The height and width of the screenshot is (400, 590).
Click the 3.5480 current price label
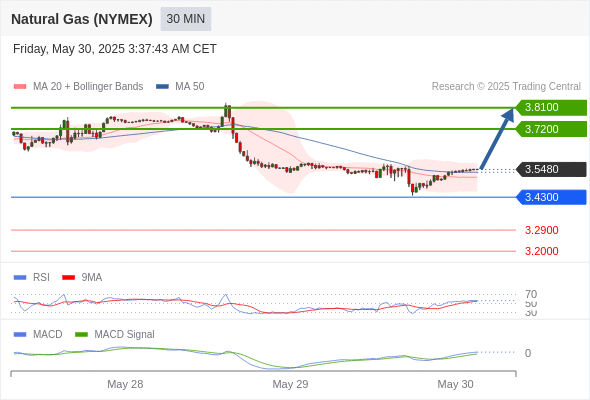[x=551, y=169]
